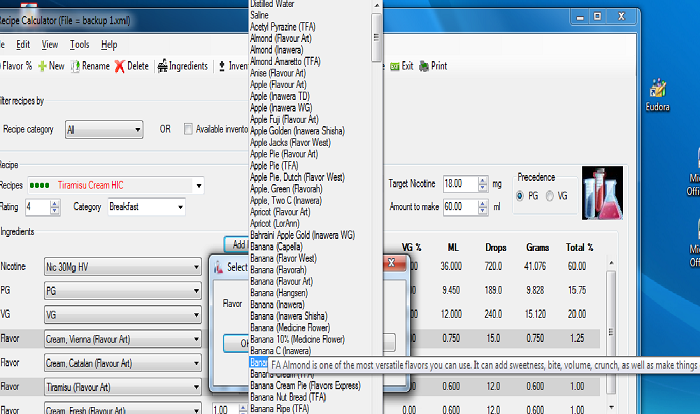Viewport: 700px width, 414px height.
Task: Select Saline in the flavor list
Action: tap(259, 15)
